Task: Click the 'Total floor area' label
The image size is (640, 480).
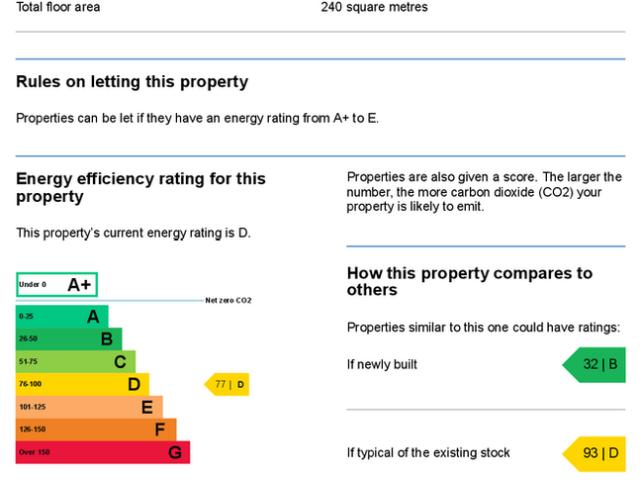Action: tap(58, 7)
